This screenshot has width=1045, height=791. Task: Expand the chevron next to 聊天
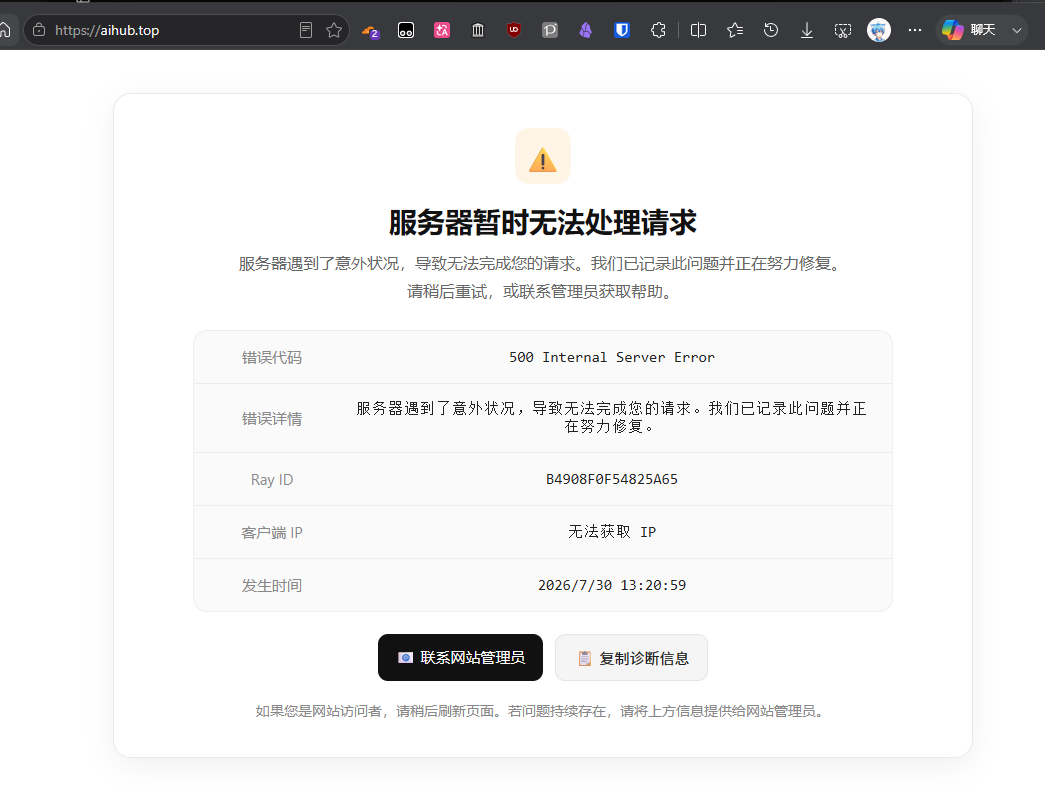coord(1017,30)
